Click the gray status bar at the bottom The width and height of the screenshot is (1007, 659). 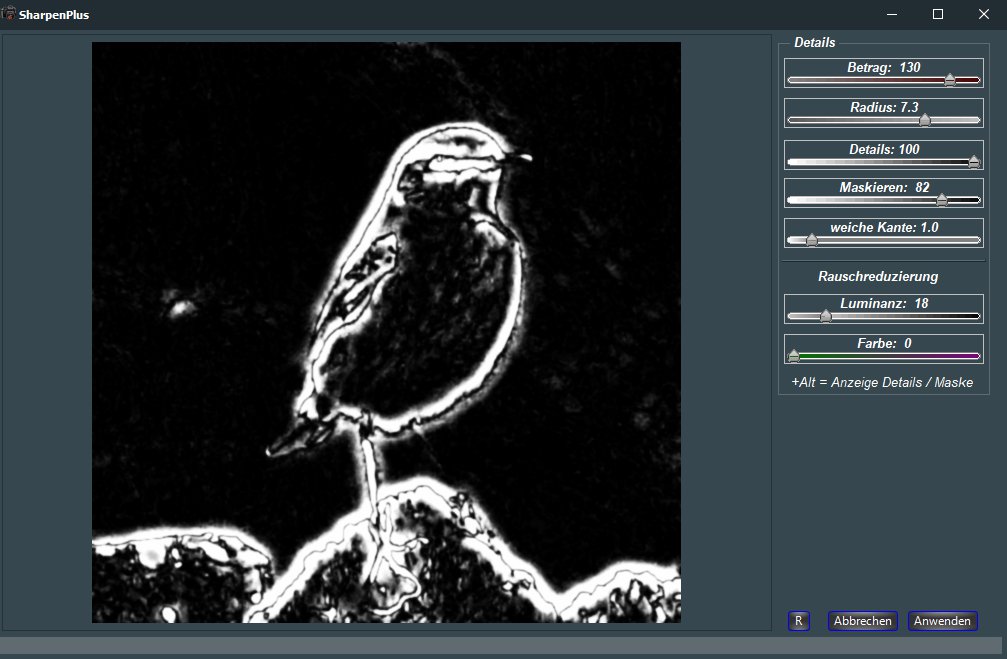tap(500, 646)
